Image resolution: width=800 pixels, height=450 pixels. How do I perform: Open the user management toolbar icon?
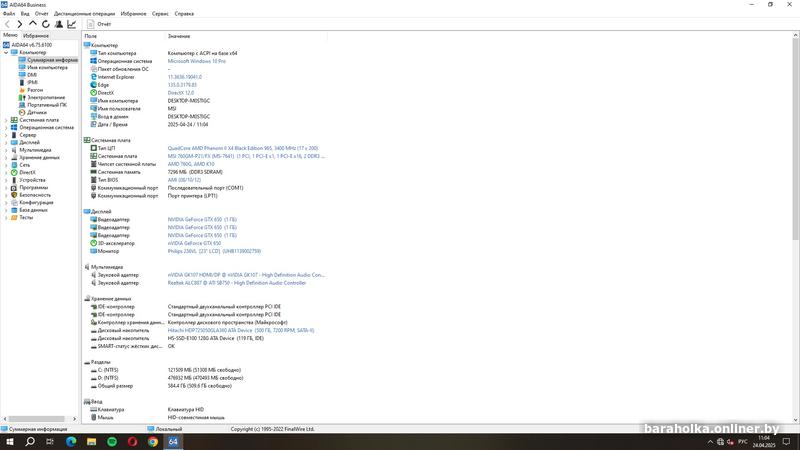coord(59,24)
